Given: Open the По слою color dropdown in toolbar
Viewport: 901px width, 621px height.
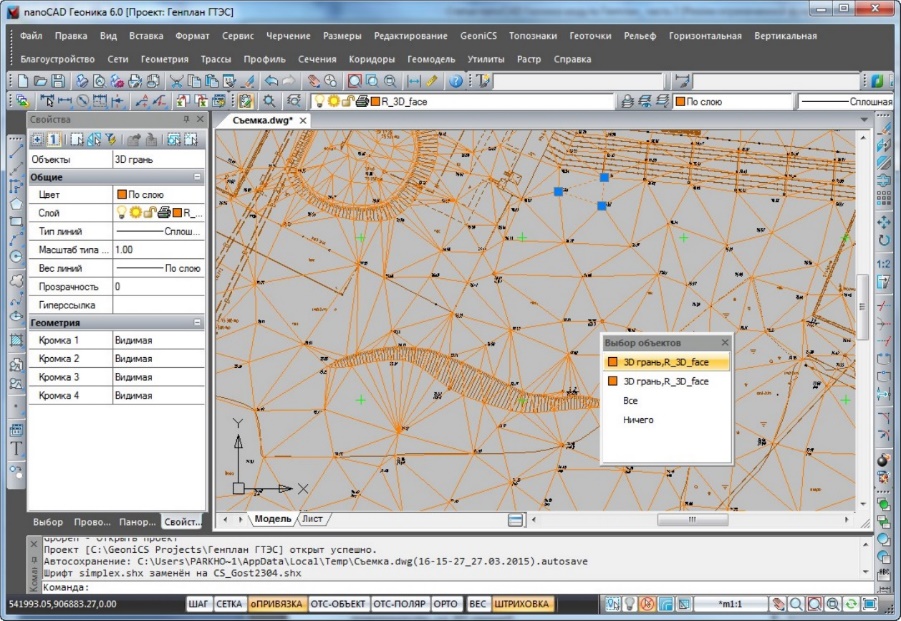Looking at the screenshot, I should coord(733,102).
